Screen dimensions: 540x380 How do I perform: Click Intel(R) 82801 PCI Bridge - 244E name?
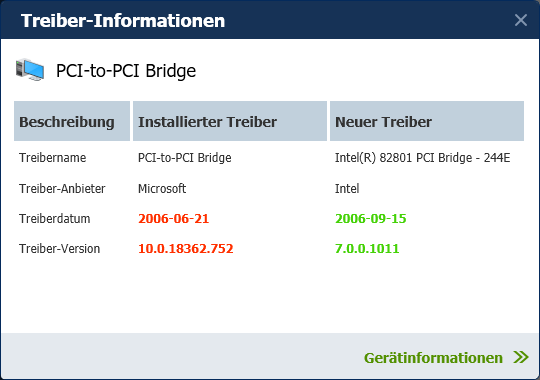[x=423, y=158]
